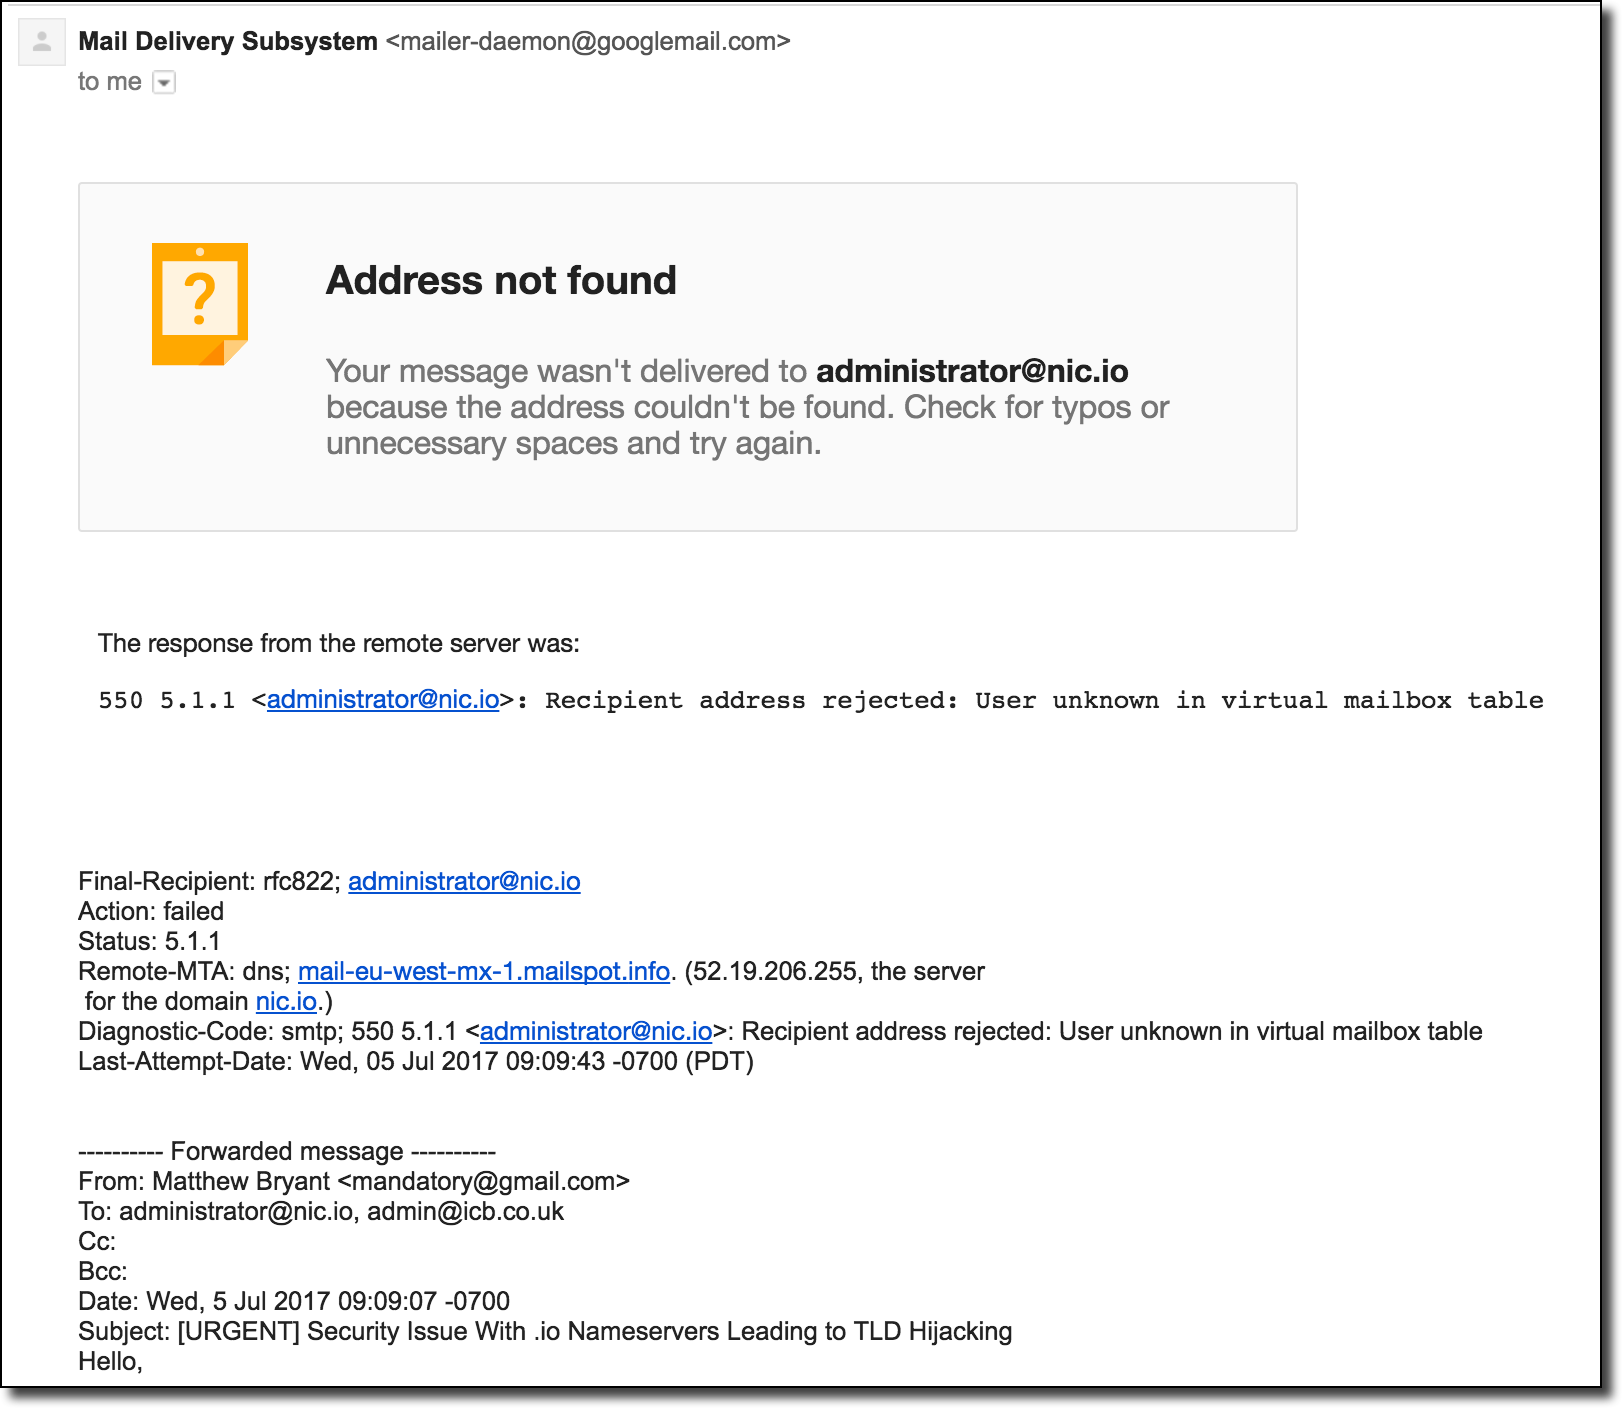Follow the nic.io domain link
The height and width of the screenshot is (1408, 1622).
click(286, 1001)
